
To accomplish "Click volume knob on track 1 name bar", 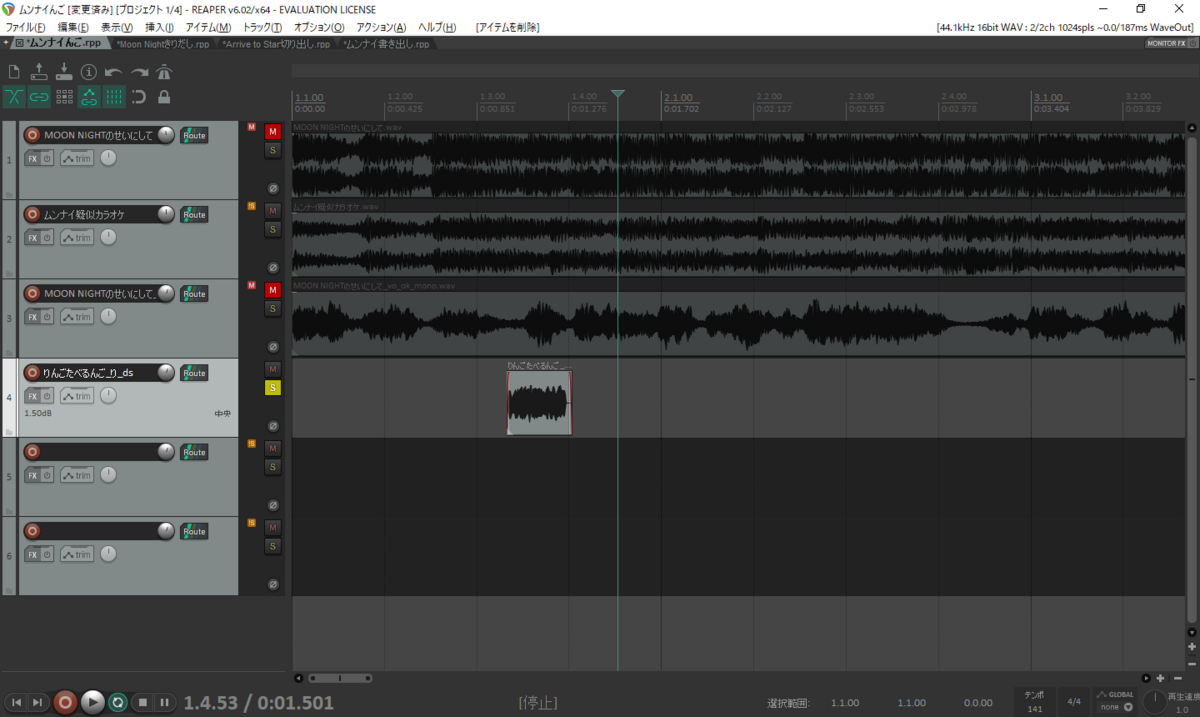I will coord(166,135).
